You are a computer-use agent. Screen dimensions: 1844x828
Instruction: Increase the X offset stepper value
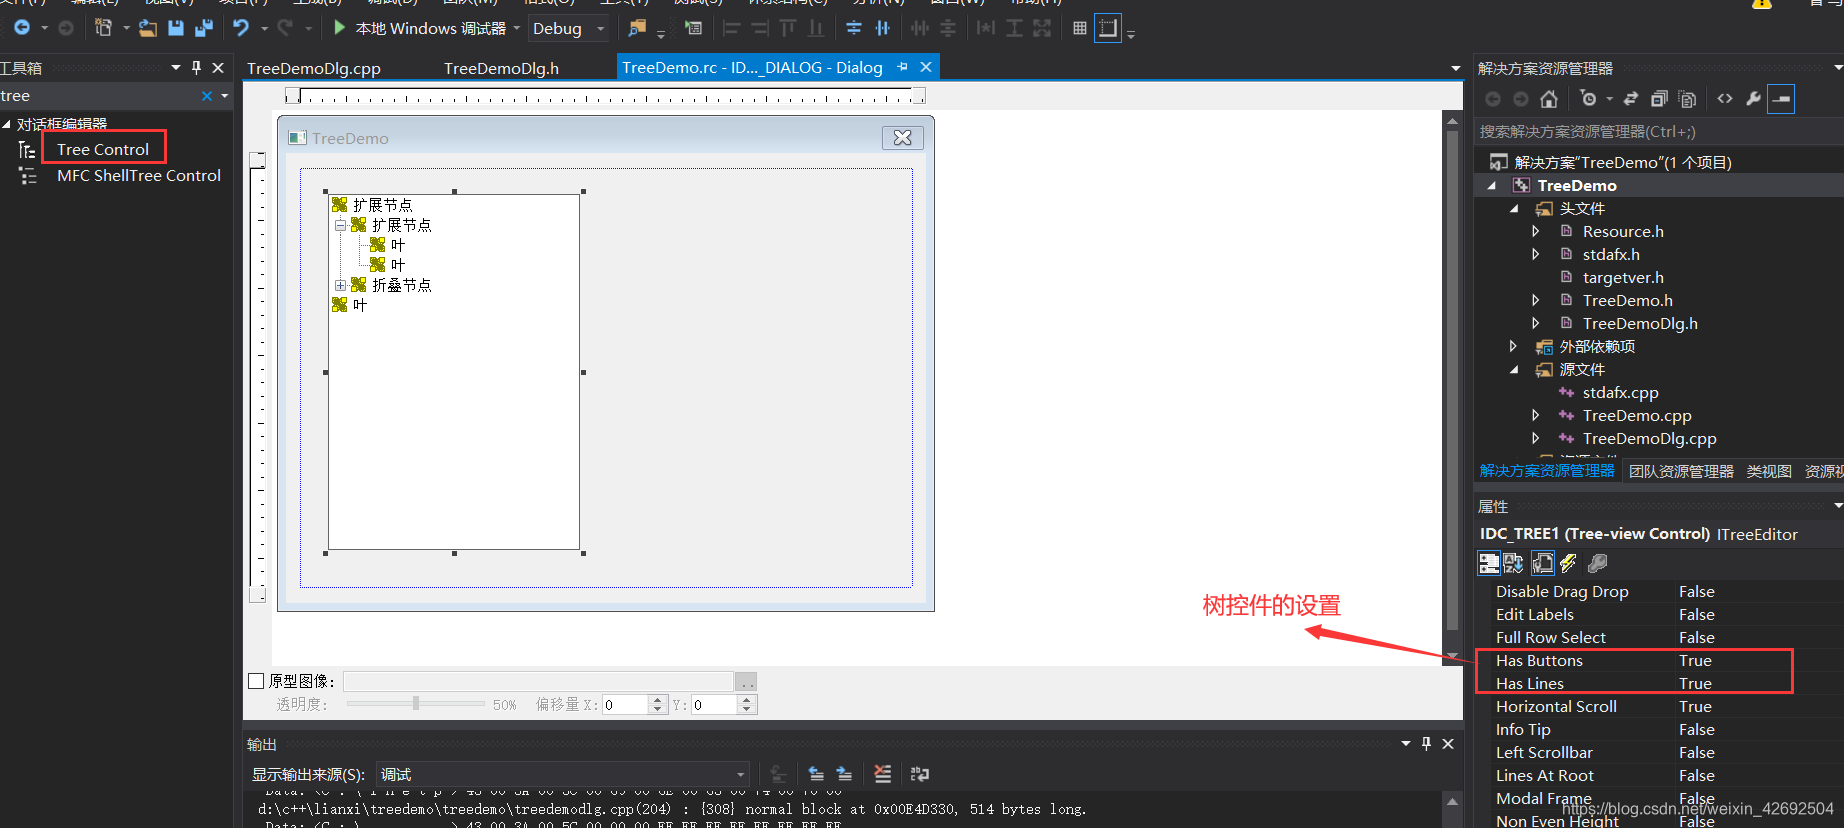[x=657, y=700]
